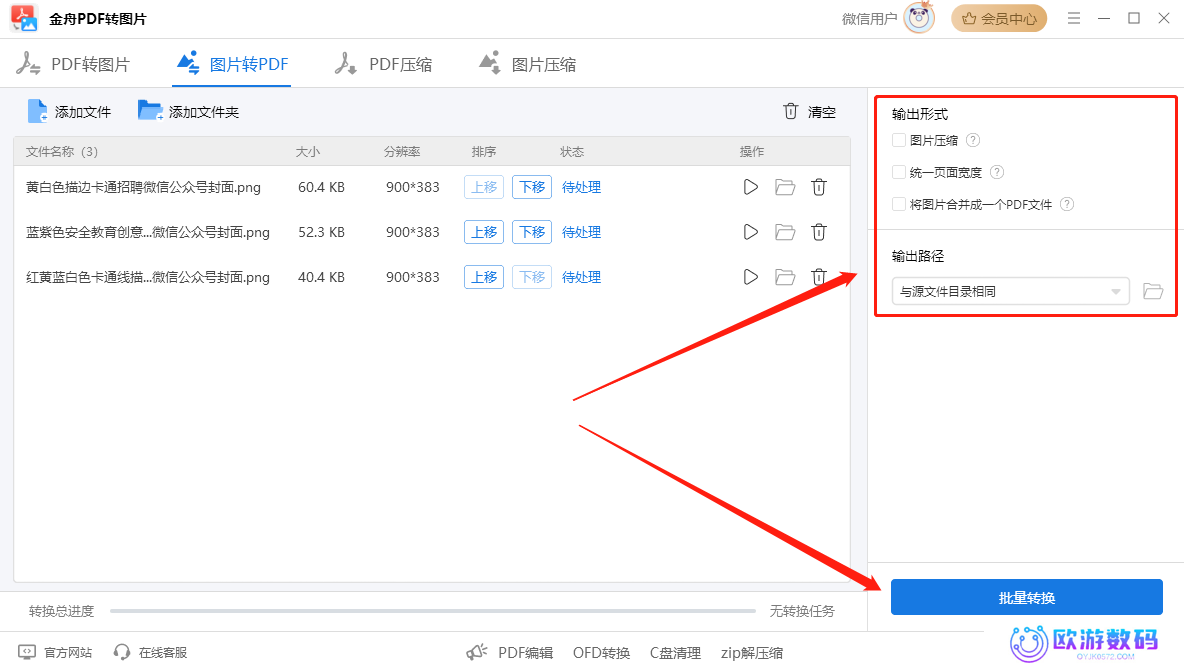Move 红黄蓝白色卡通线描 file up with 上移
Viewport: 1184px width, 669px height.
(484, 277)
